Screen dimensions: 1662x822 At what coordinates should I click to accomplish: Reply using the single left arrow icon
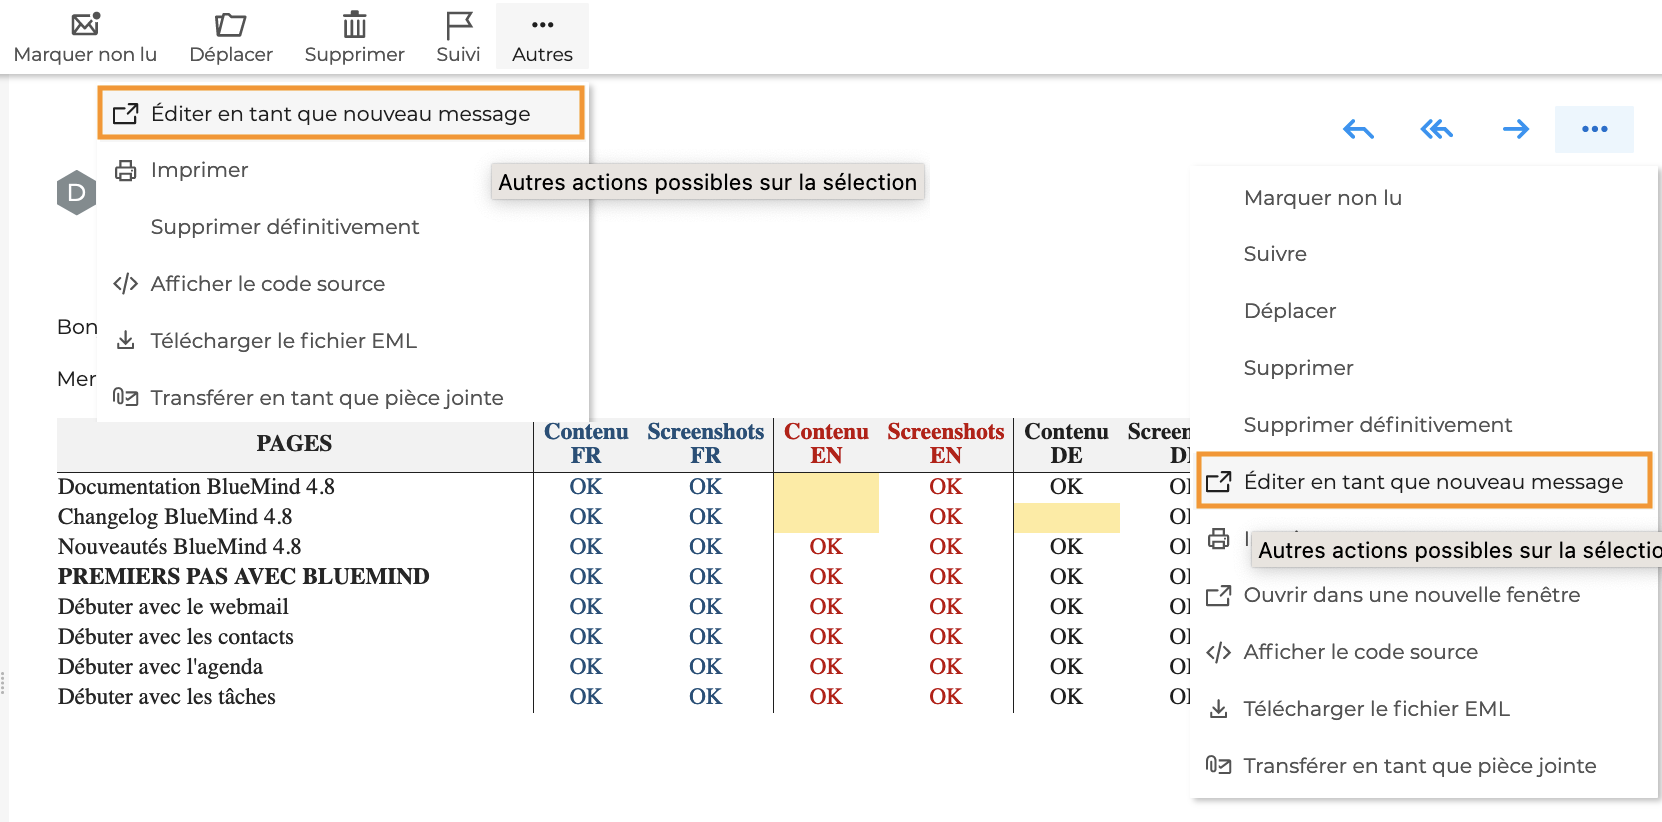click(1358, 129)
